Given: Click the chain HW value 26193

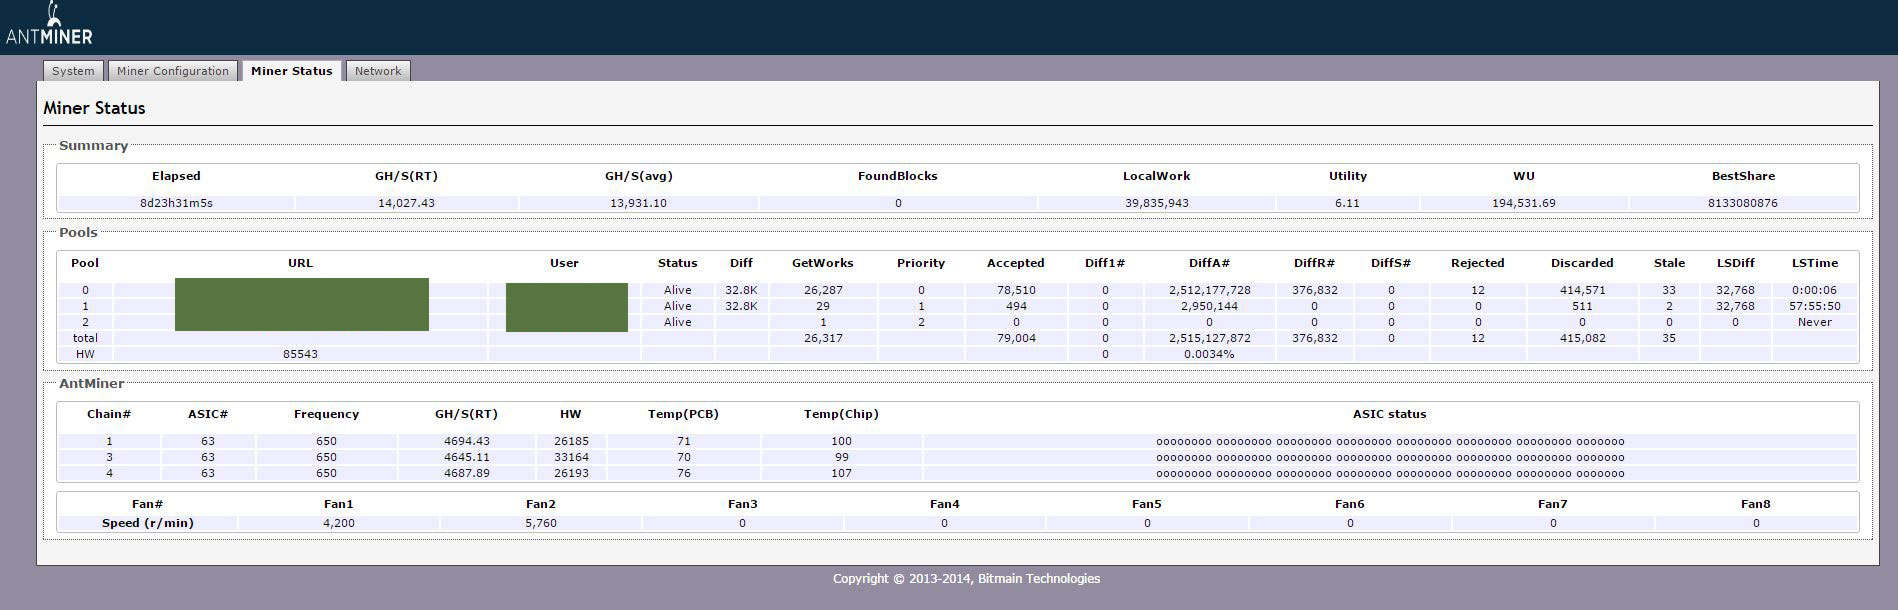Looking at the screenshot, I should pos(571,473).
